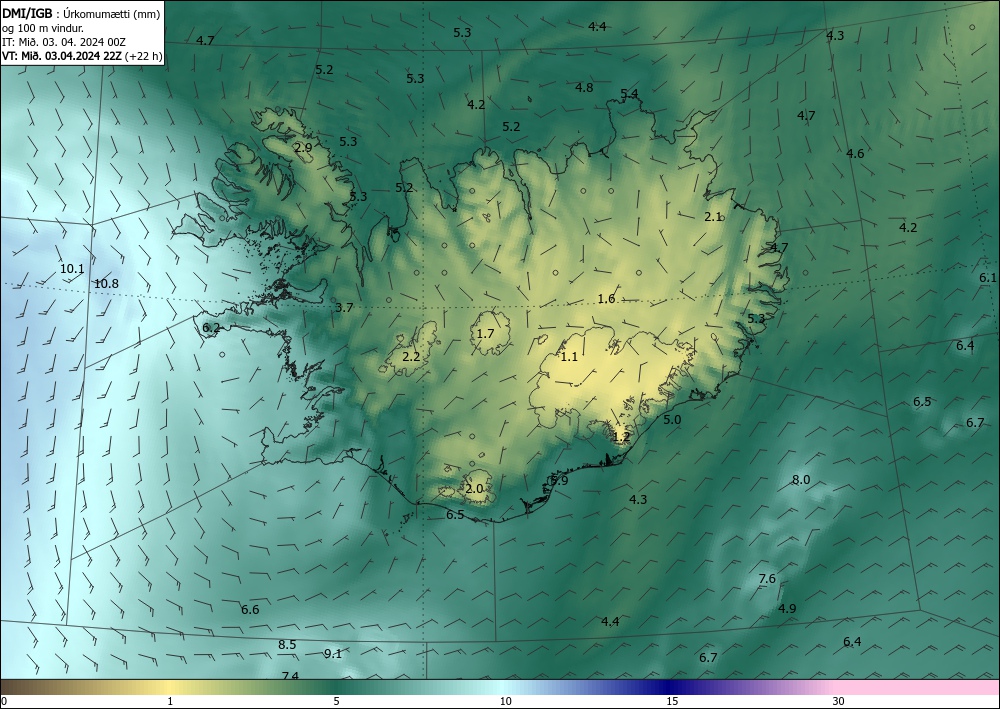Screen dimensions: 1000x709
Task: Click the 1.7 value on the glacier
Action: (x=485, y=333)
